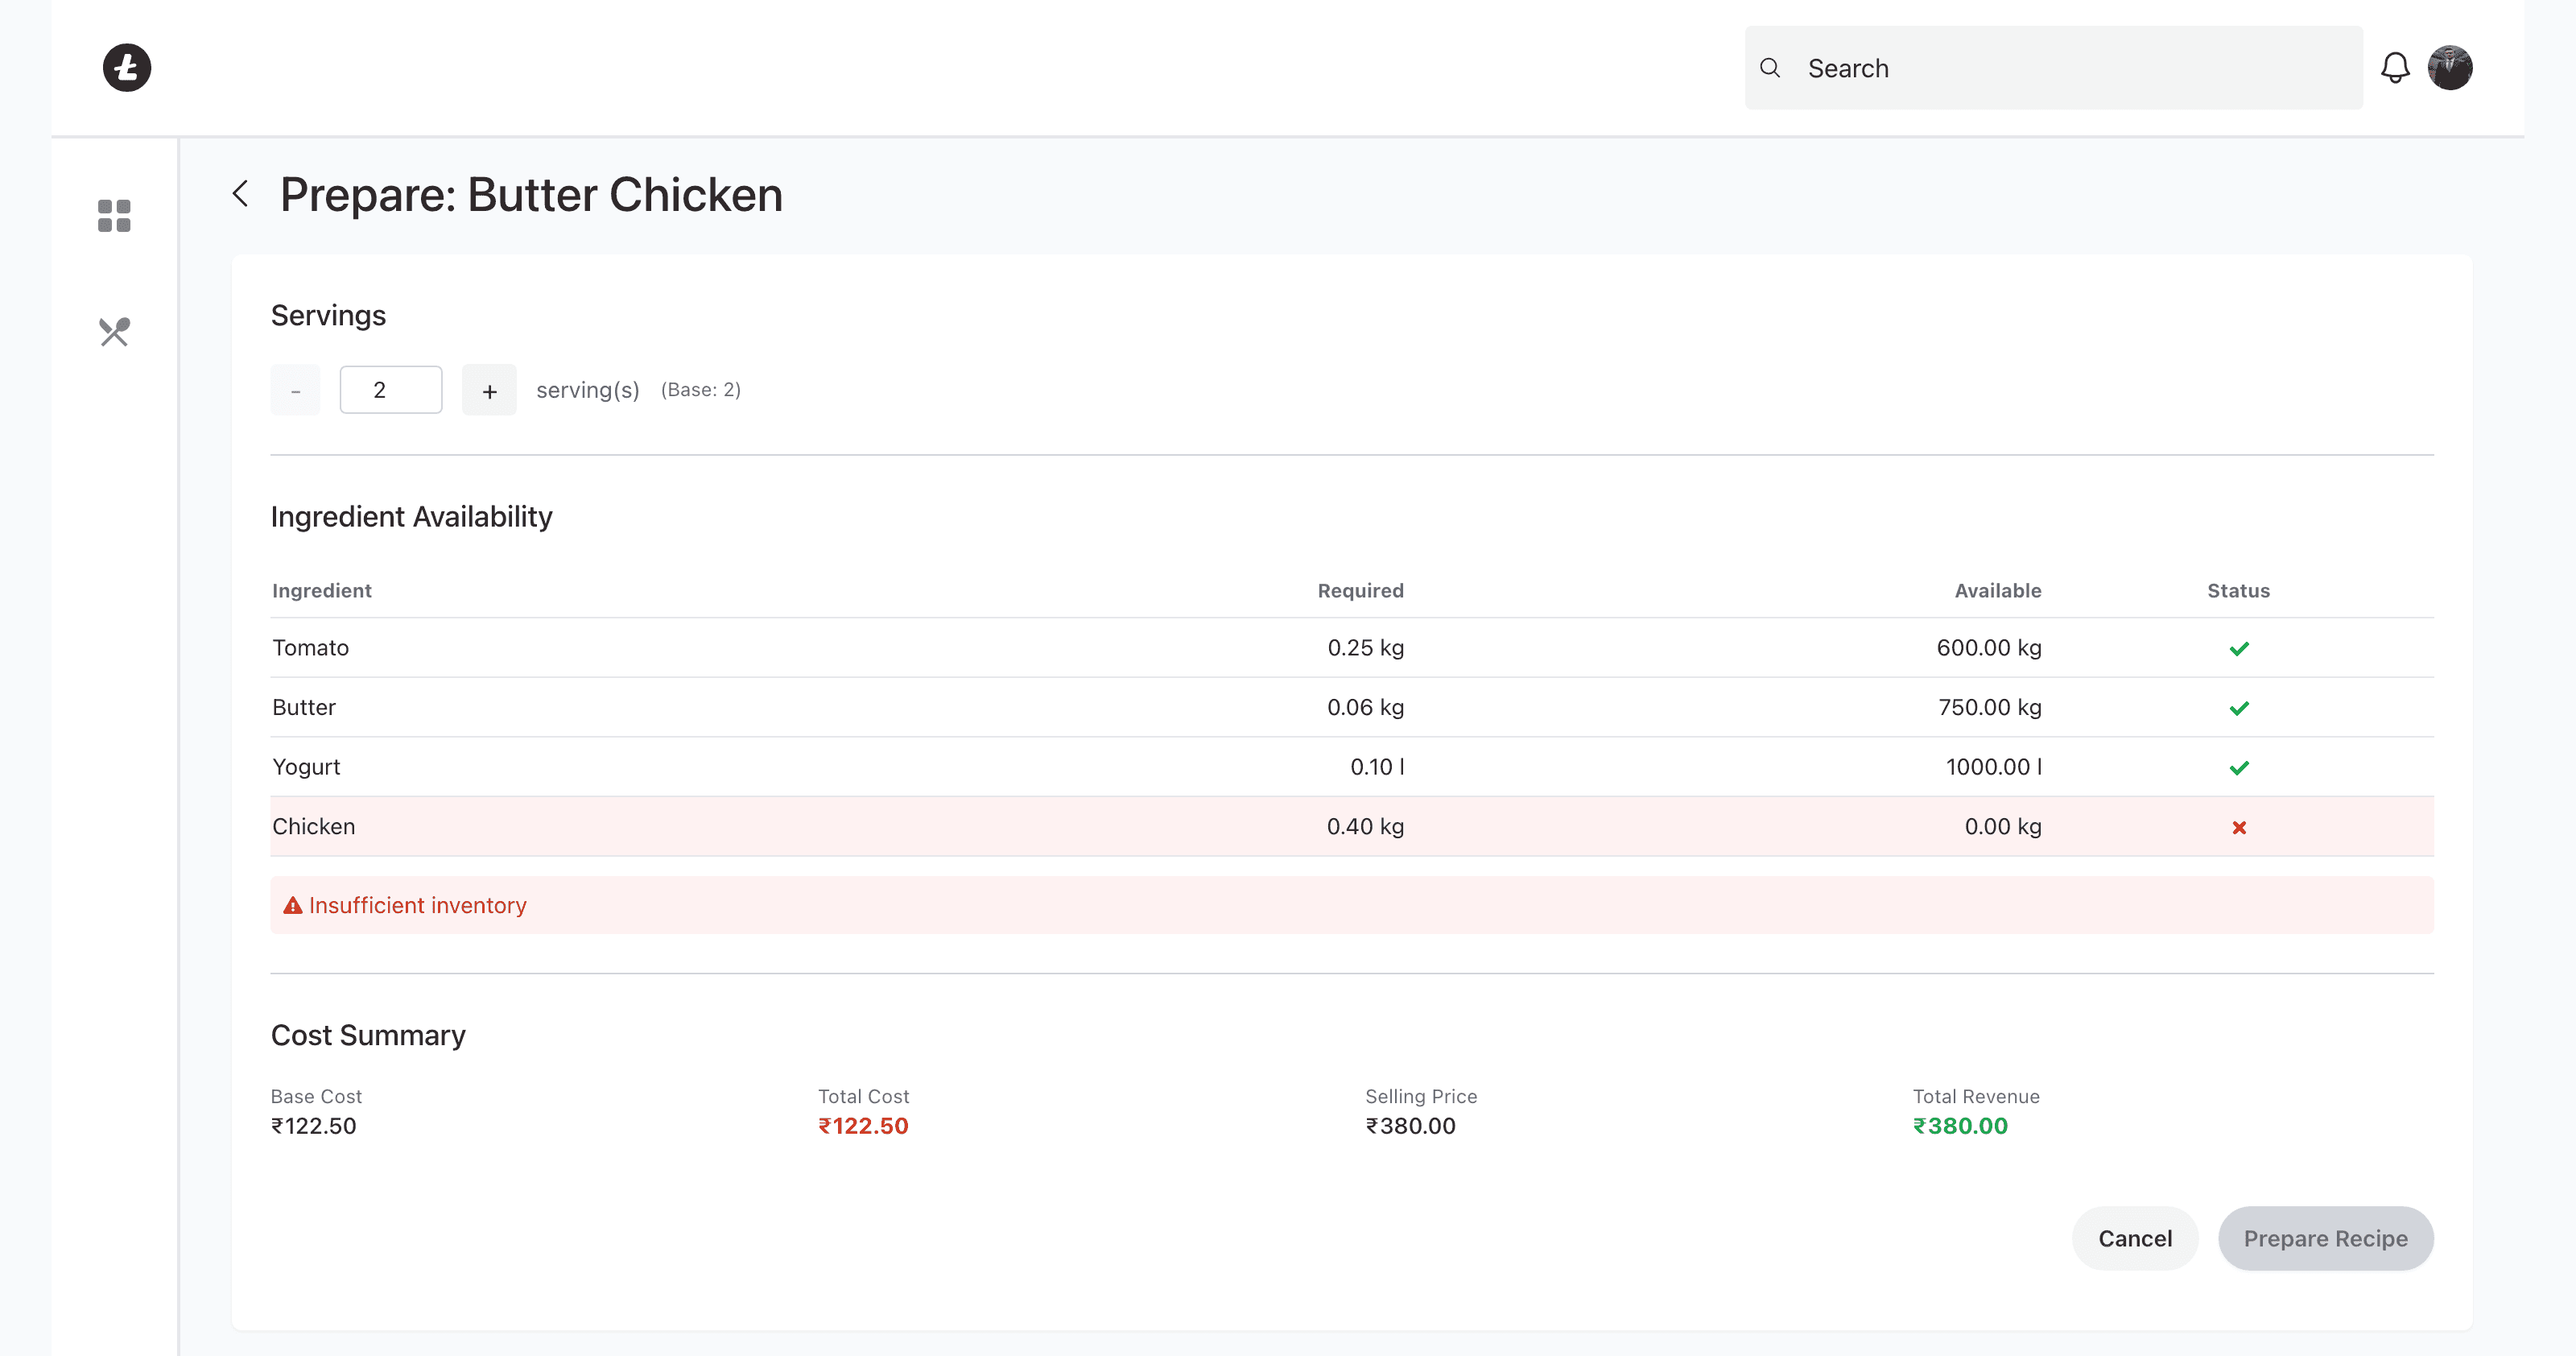This screenshot has height=1356, width=2576.
Task: Click the Insufficient inventory warning text
Action: [418, 905]
